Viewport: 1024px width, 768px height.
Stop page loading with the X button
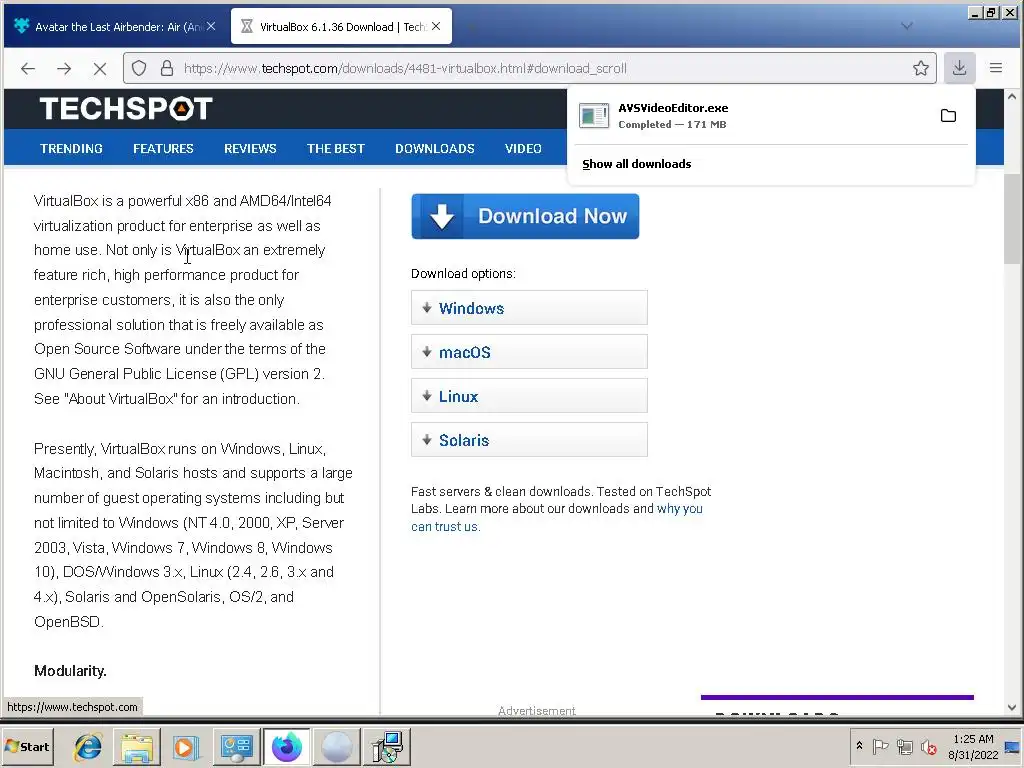(100, 68)
